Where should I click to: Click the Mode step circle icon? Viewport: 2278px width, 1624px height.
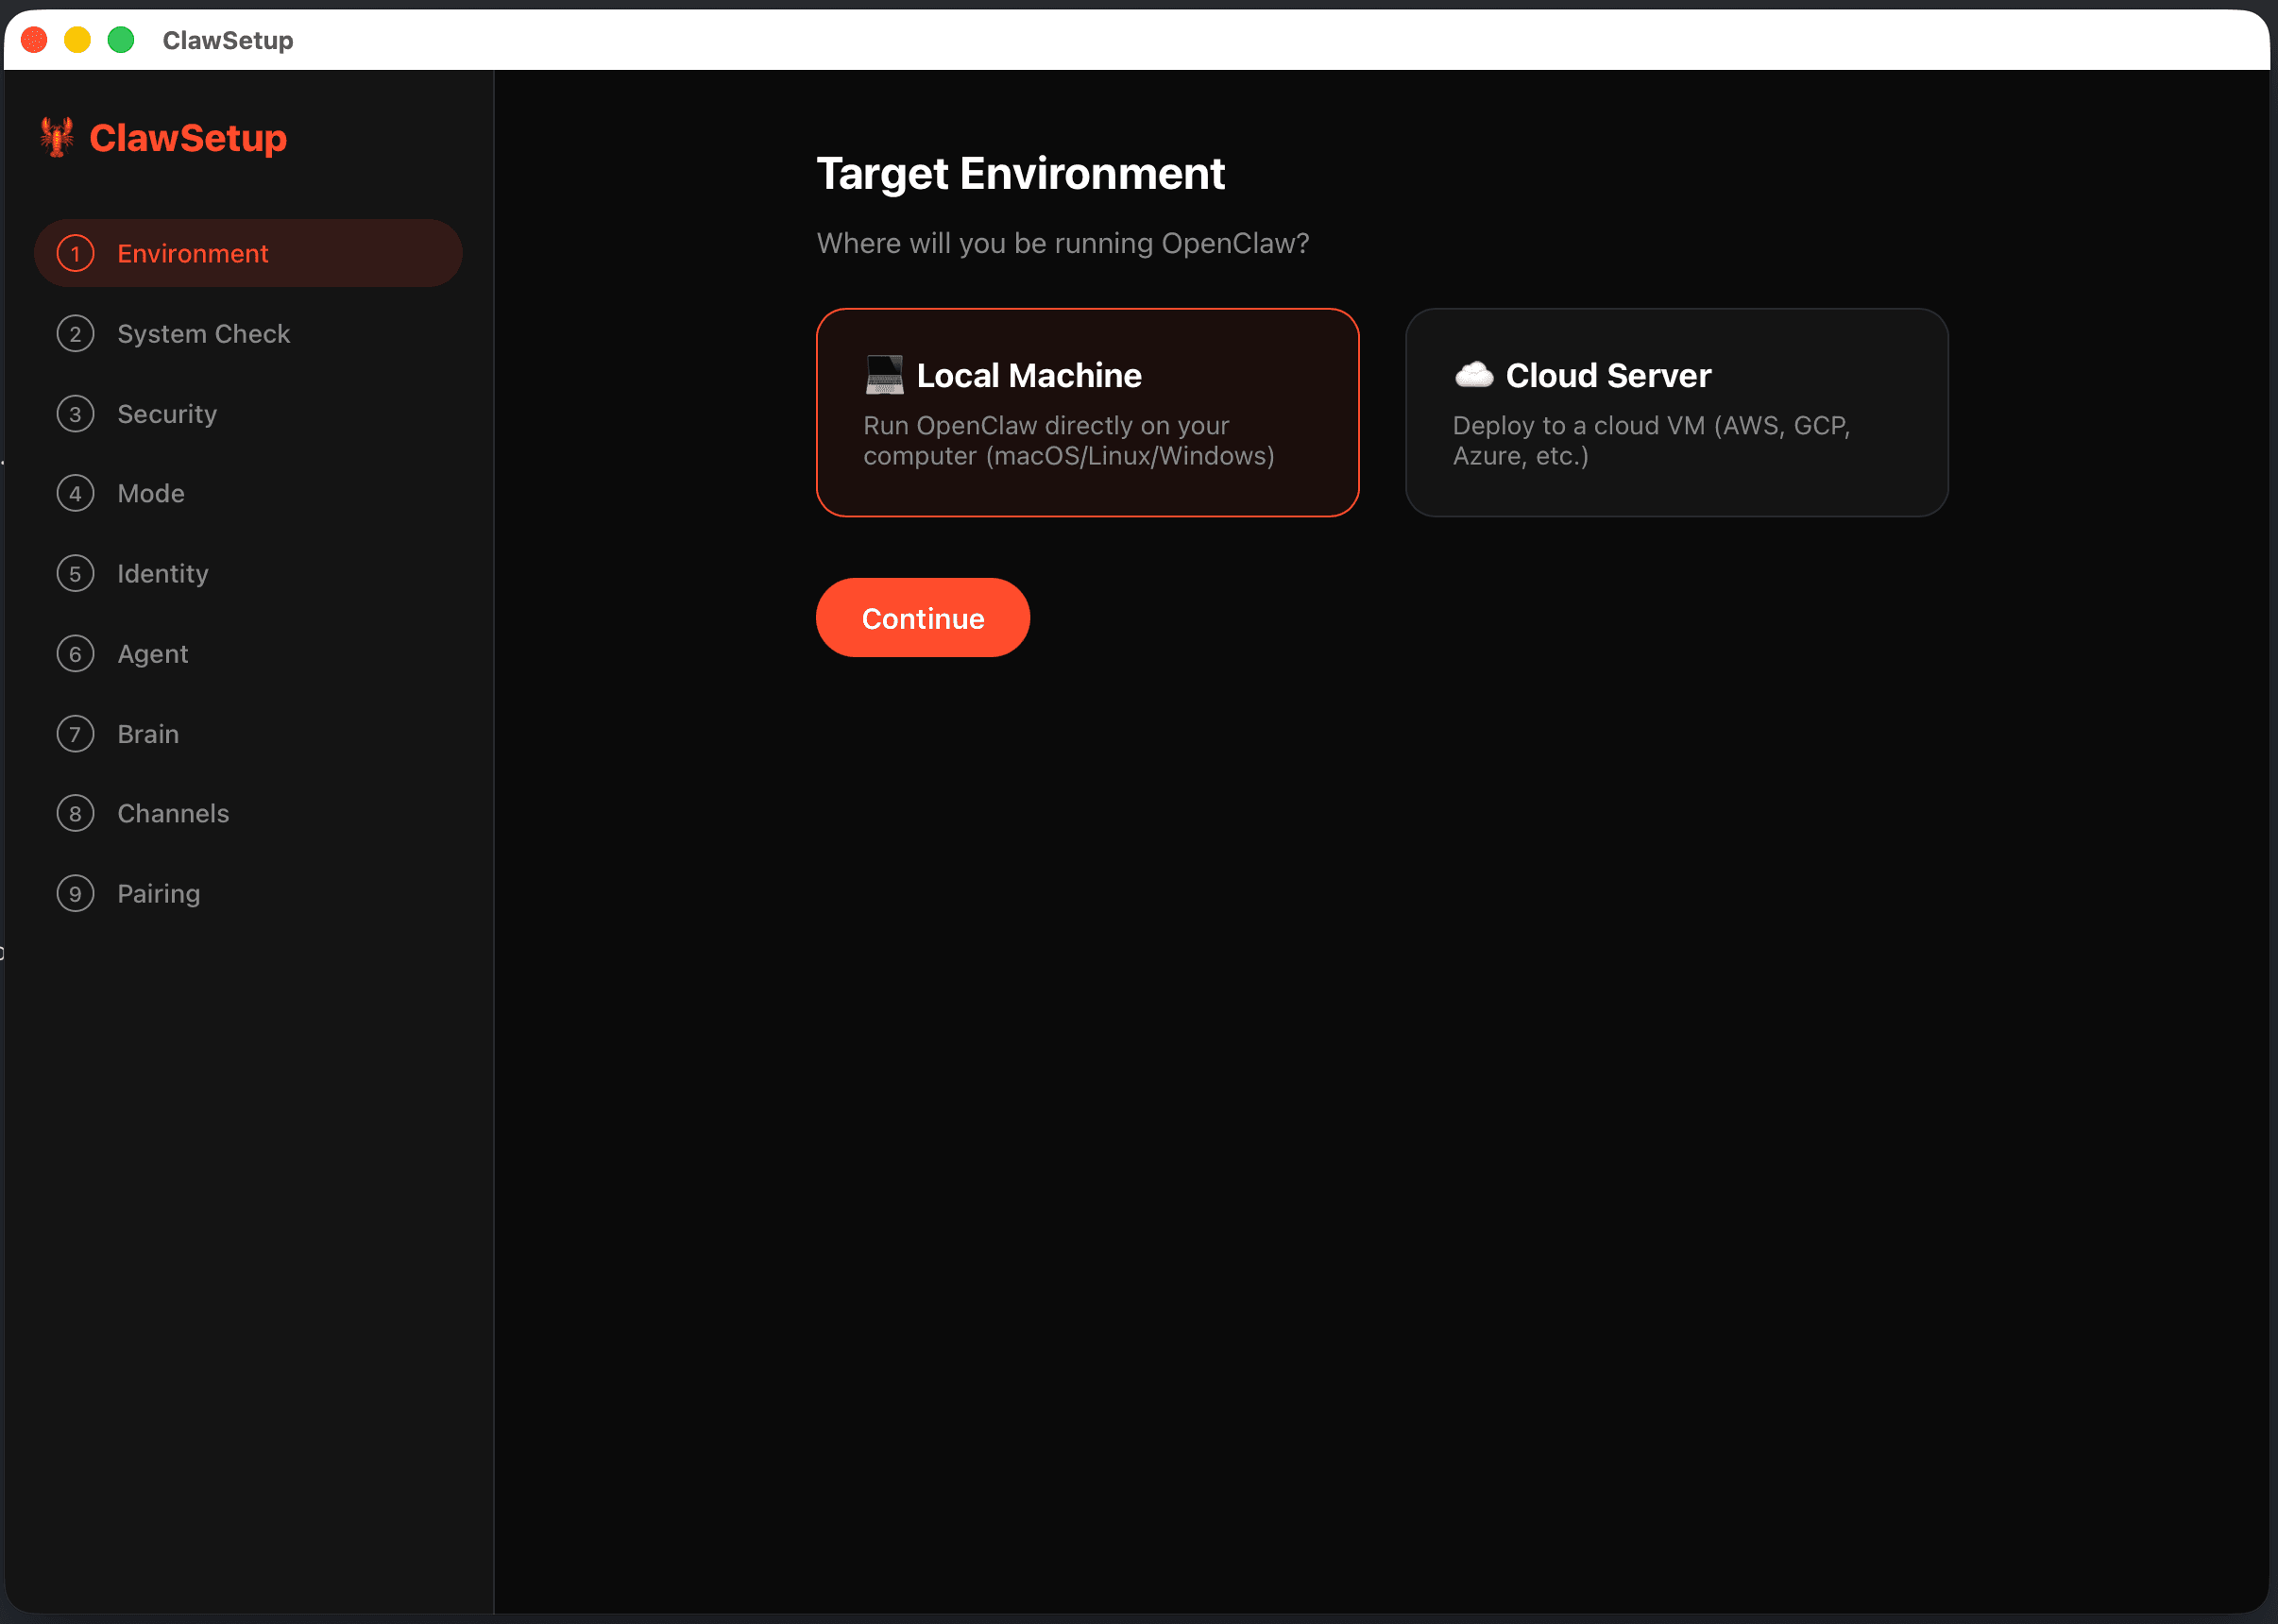(76, 493)
